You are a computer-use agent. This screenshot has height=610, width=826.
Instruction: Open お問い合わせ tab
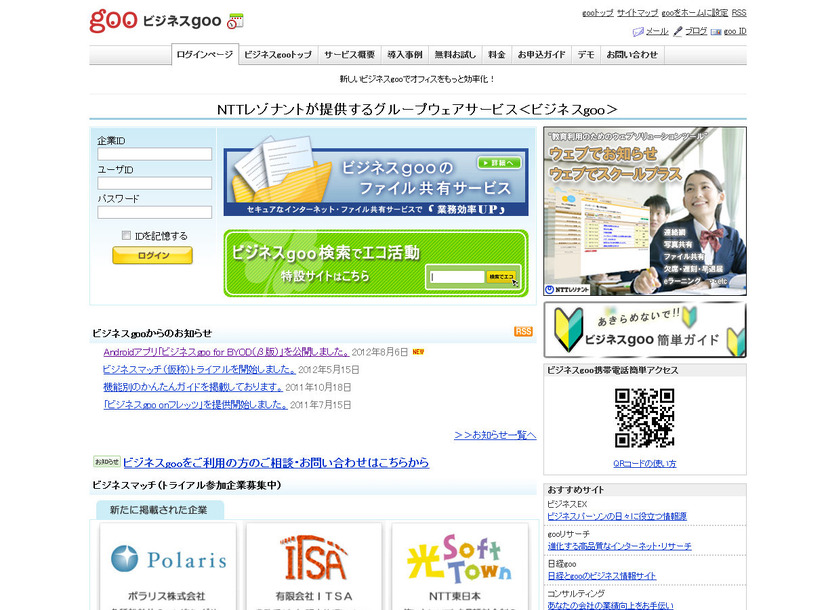[632, 55]
